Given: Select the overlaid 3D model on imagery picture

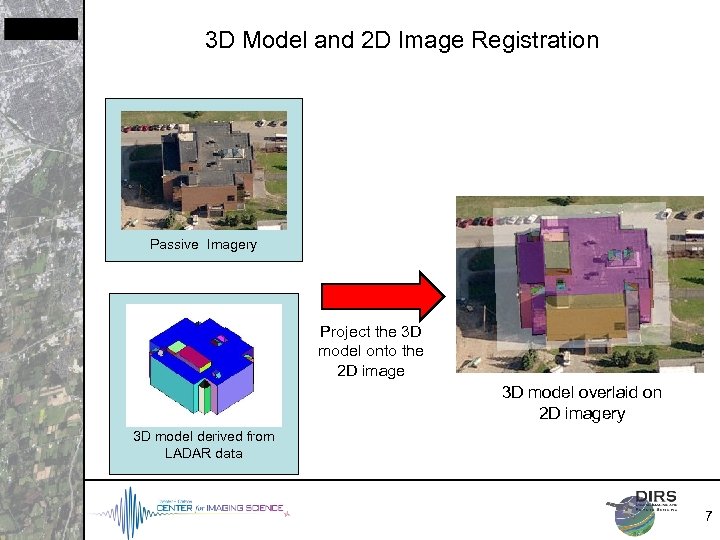Looking at the screenshot, I should coord(579,284).
